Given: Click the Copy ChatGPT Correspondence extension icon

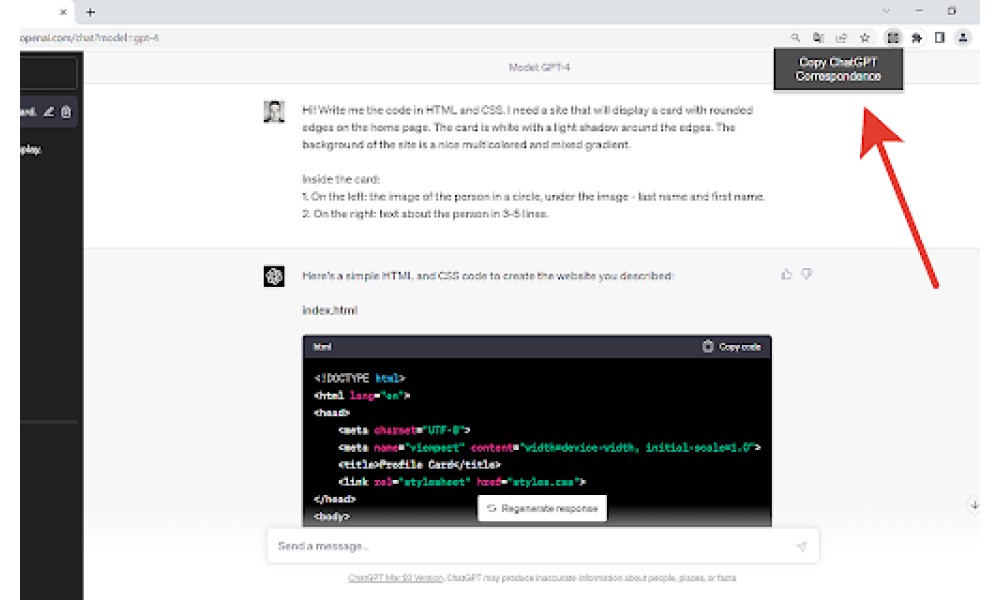Looking at the screenshot, I should point(893,38).
